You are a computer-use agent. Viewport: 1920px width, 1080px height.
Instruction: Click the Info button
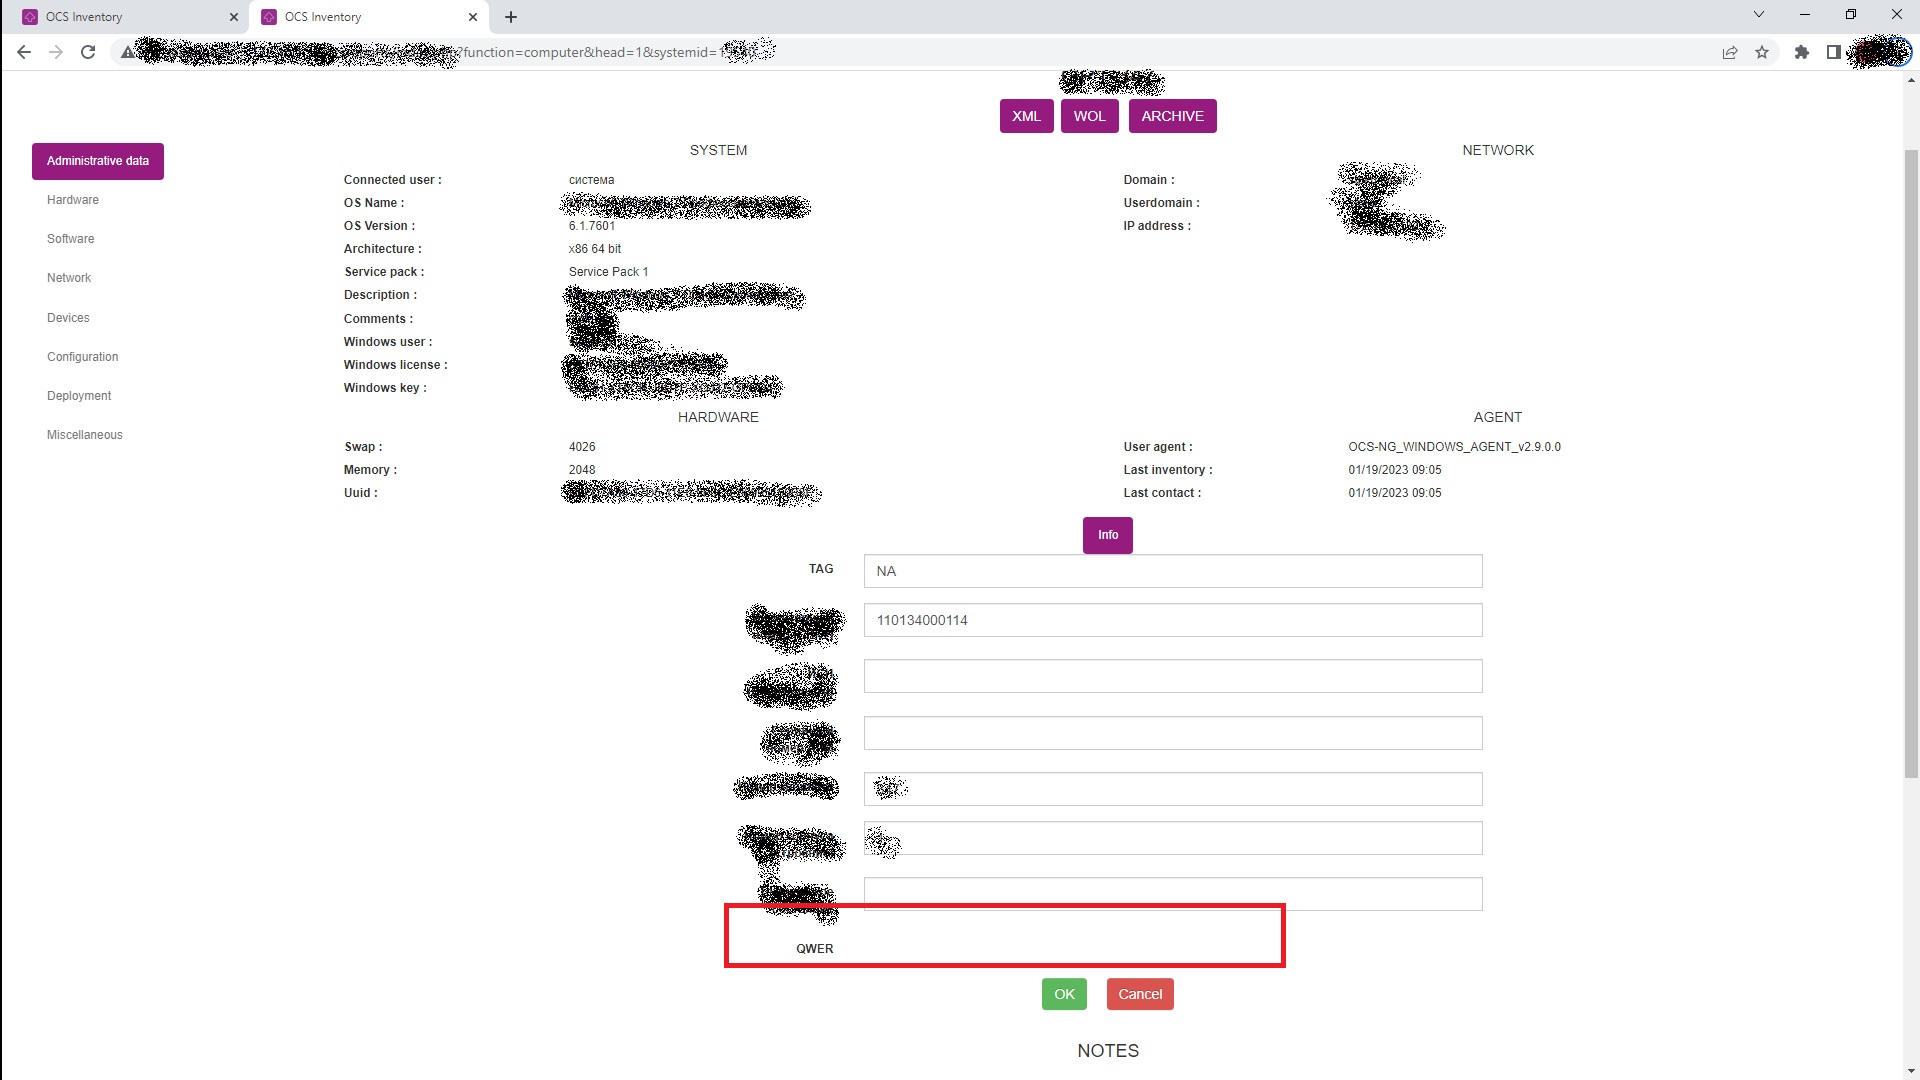tap(1107, 535)
